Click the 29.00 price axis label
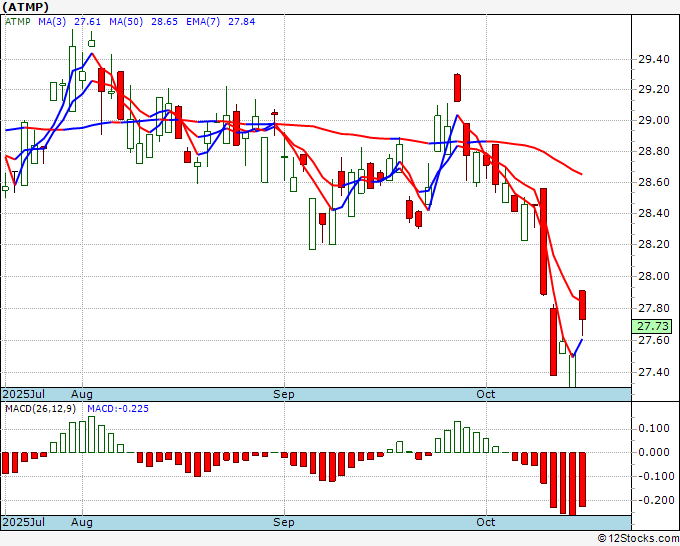This screenshot has height=546, width=680. tap(654, 120)
